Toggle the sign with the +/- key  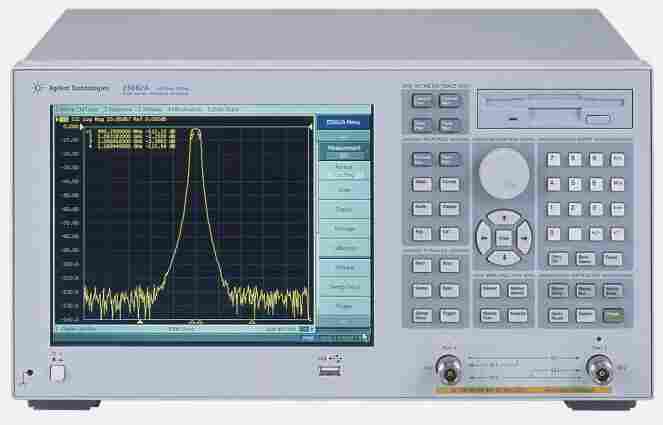coord(596,233)
